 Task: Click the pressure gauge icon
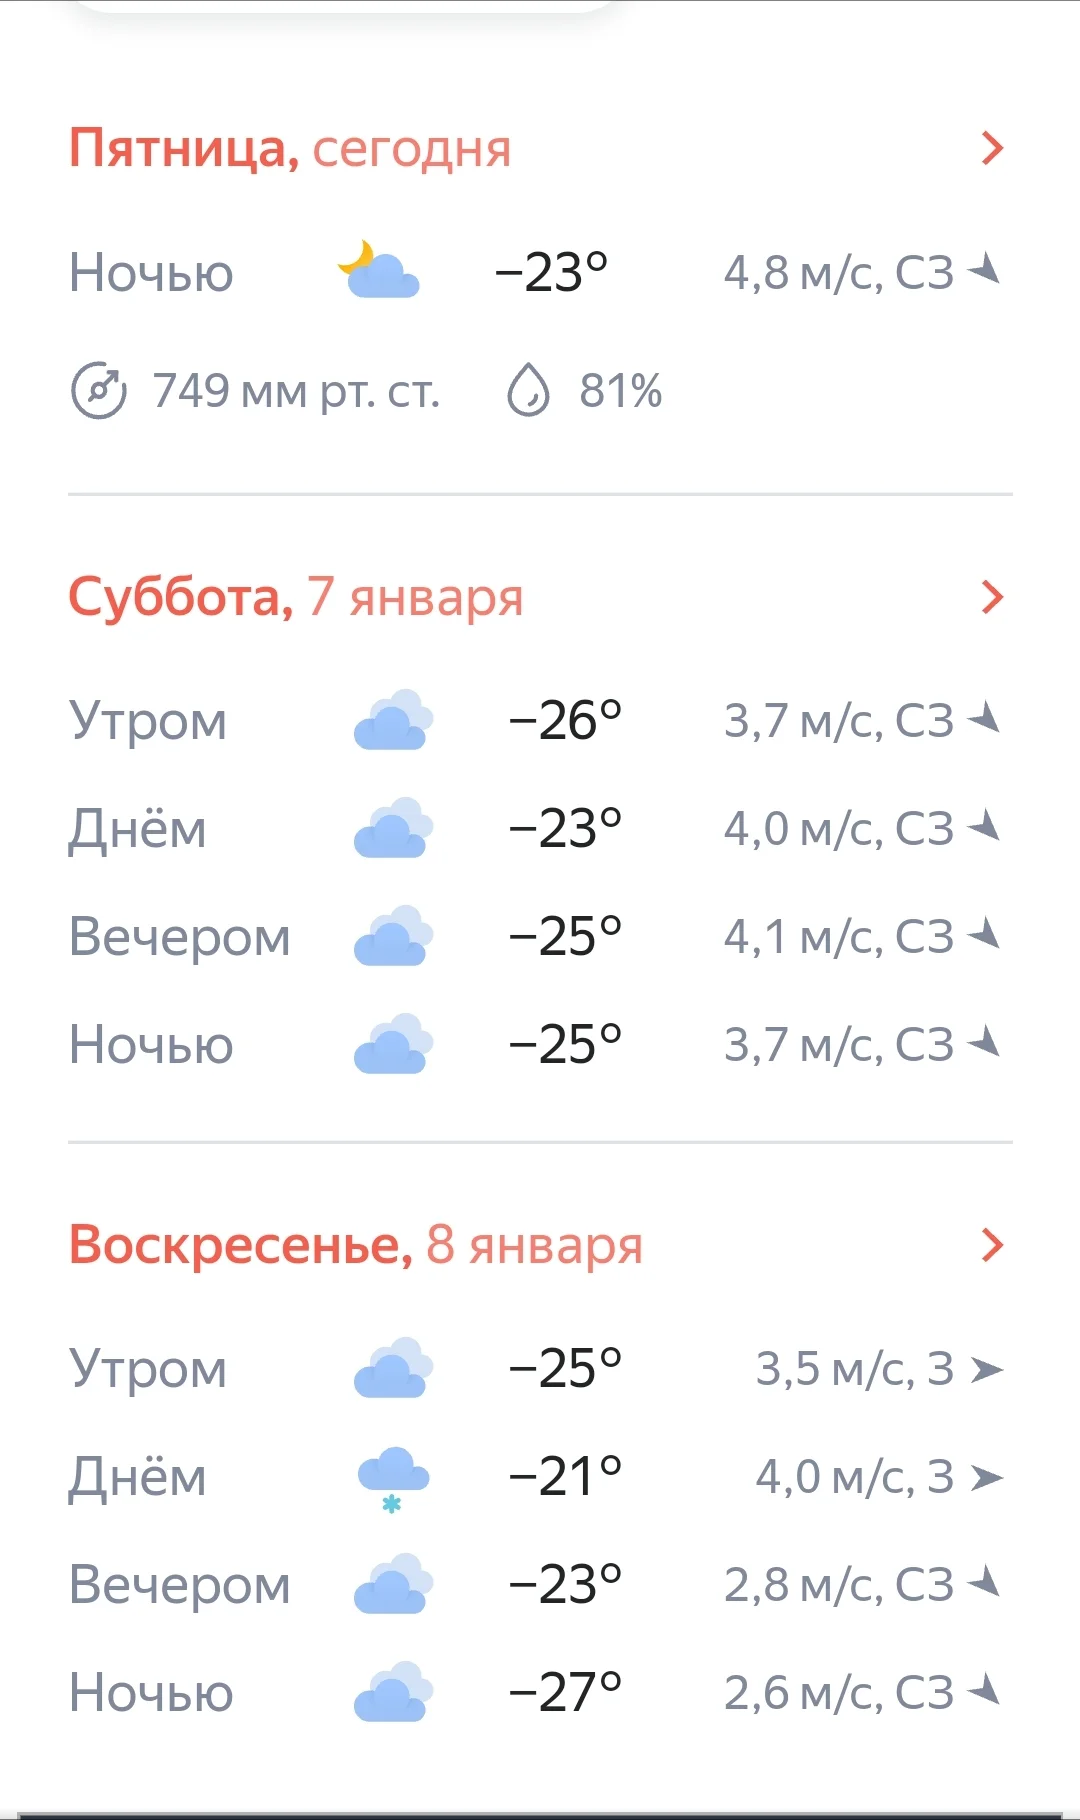click(99, 391)
